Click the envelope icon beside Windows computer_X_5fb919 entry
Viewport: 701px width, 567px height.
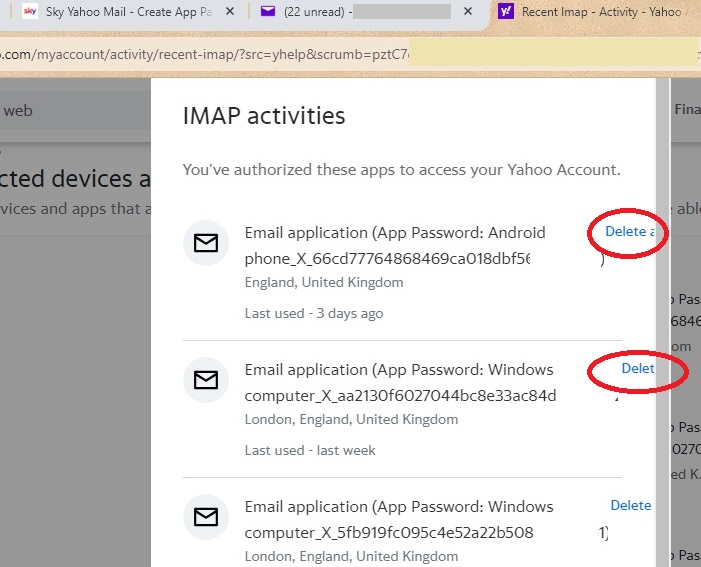206,517
